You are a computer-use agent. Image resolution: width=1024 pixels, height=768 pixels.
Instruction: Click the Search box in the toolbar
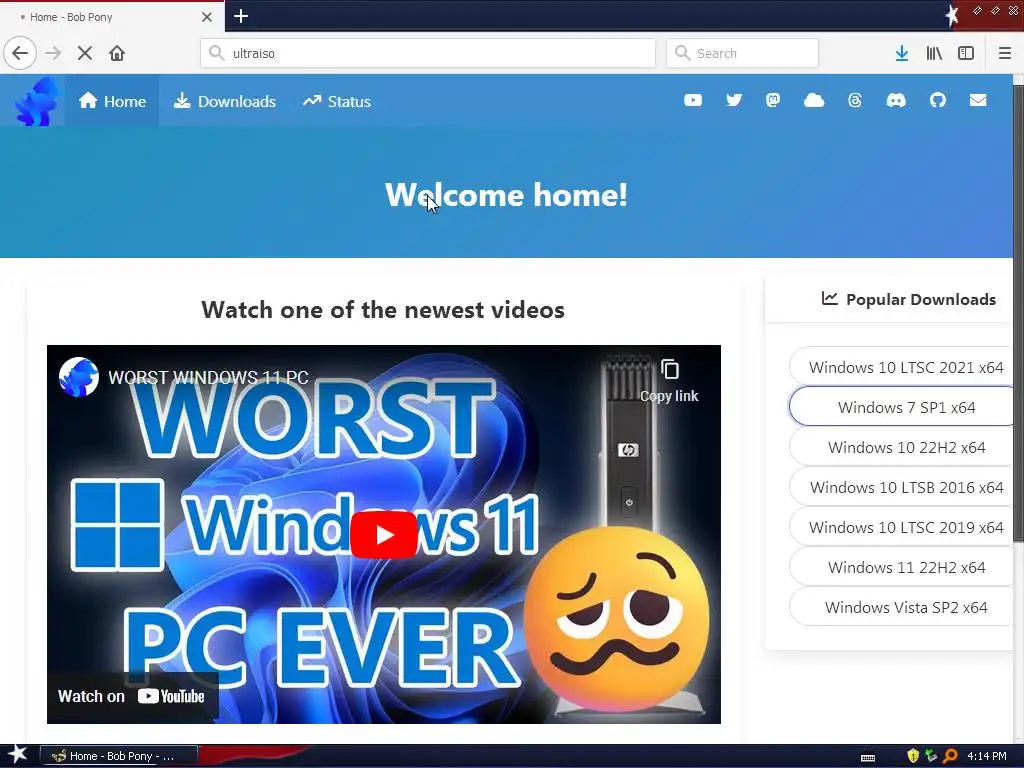pyautogui.click(x=743, y=53)
